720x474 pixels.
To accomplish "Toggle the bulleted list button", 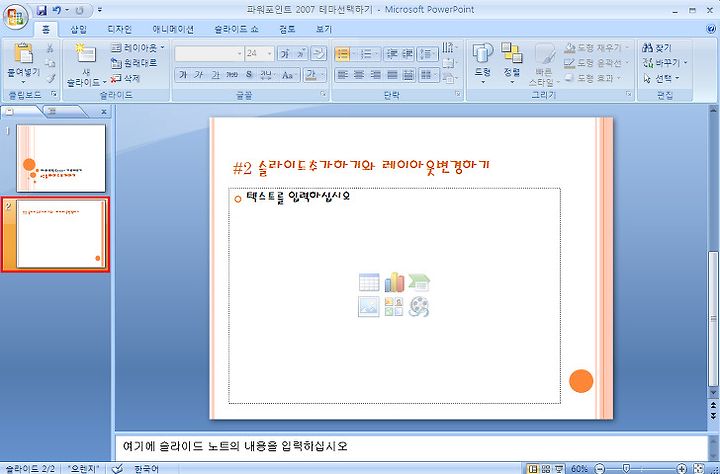I will 343,54.
